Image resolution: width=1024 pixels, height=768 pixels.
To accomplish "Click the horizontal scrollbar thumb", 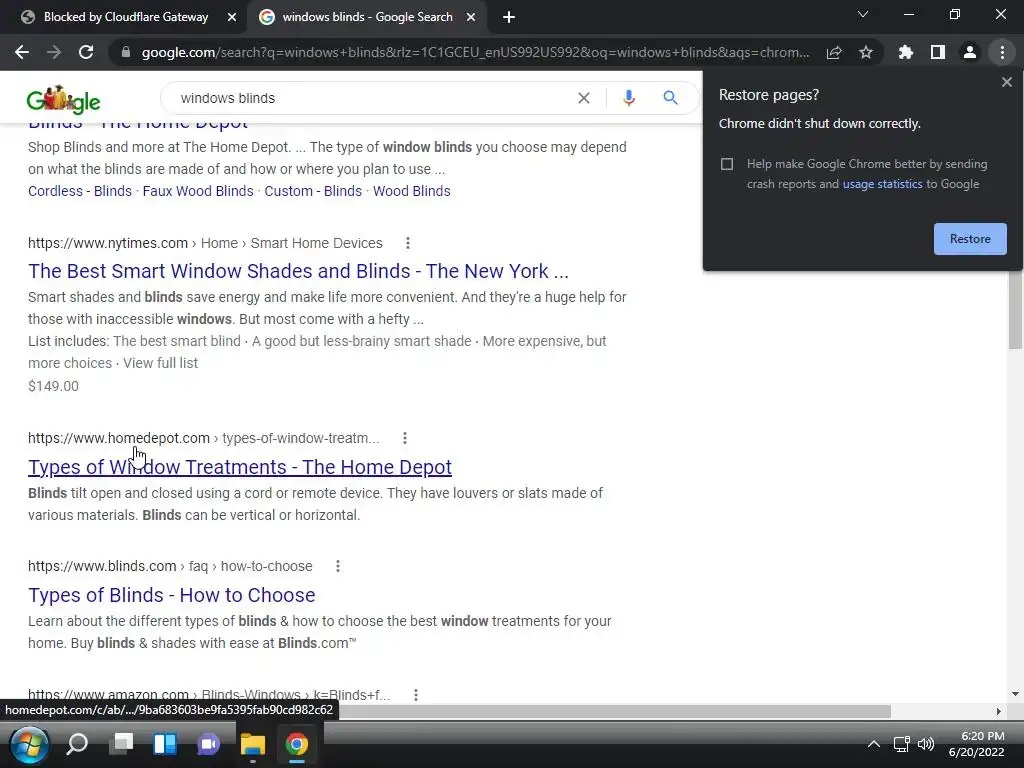I will (614, 711).
